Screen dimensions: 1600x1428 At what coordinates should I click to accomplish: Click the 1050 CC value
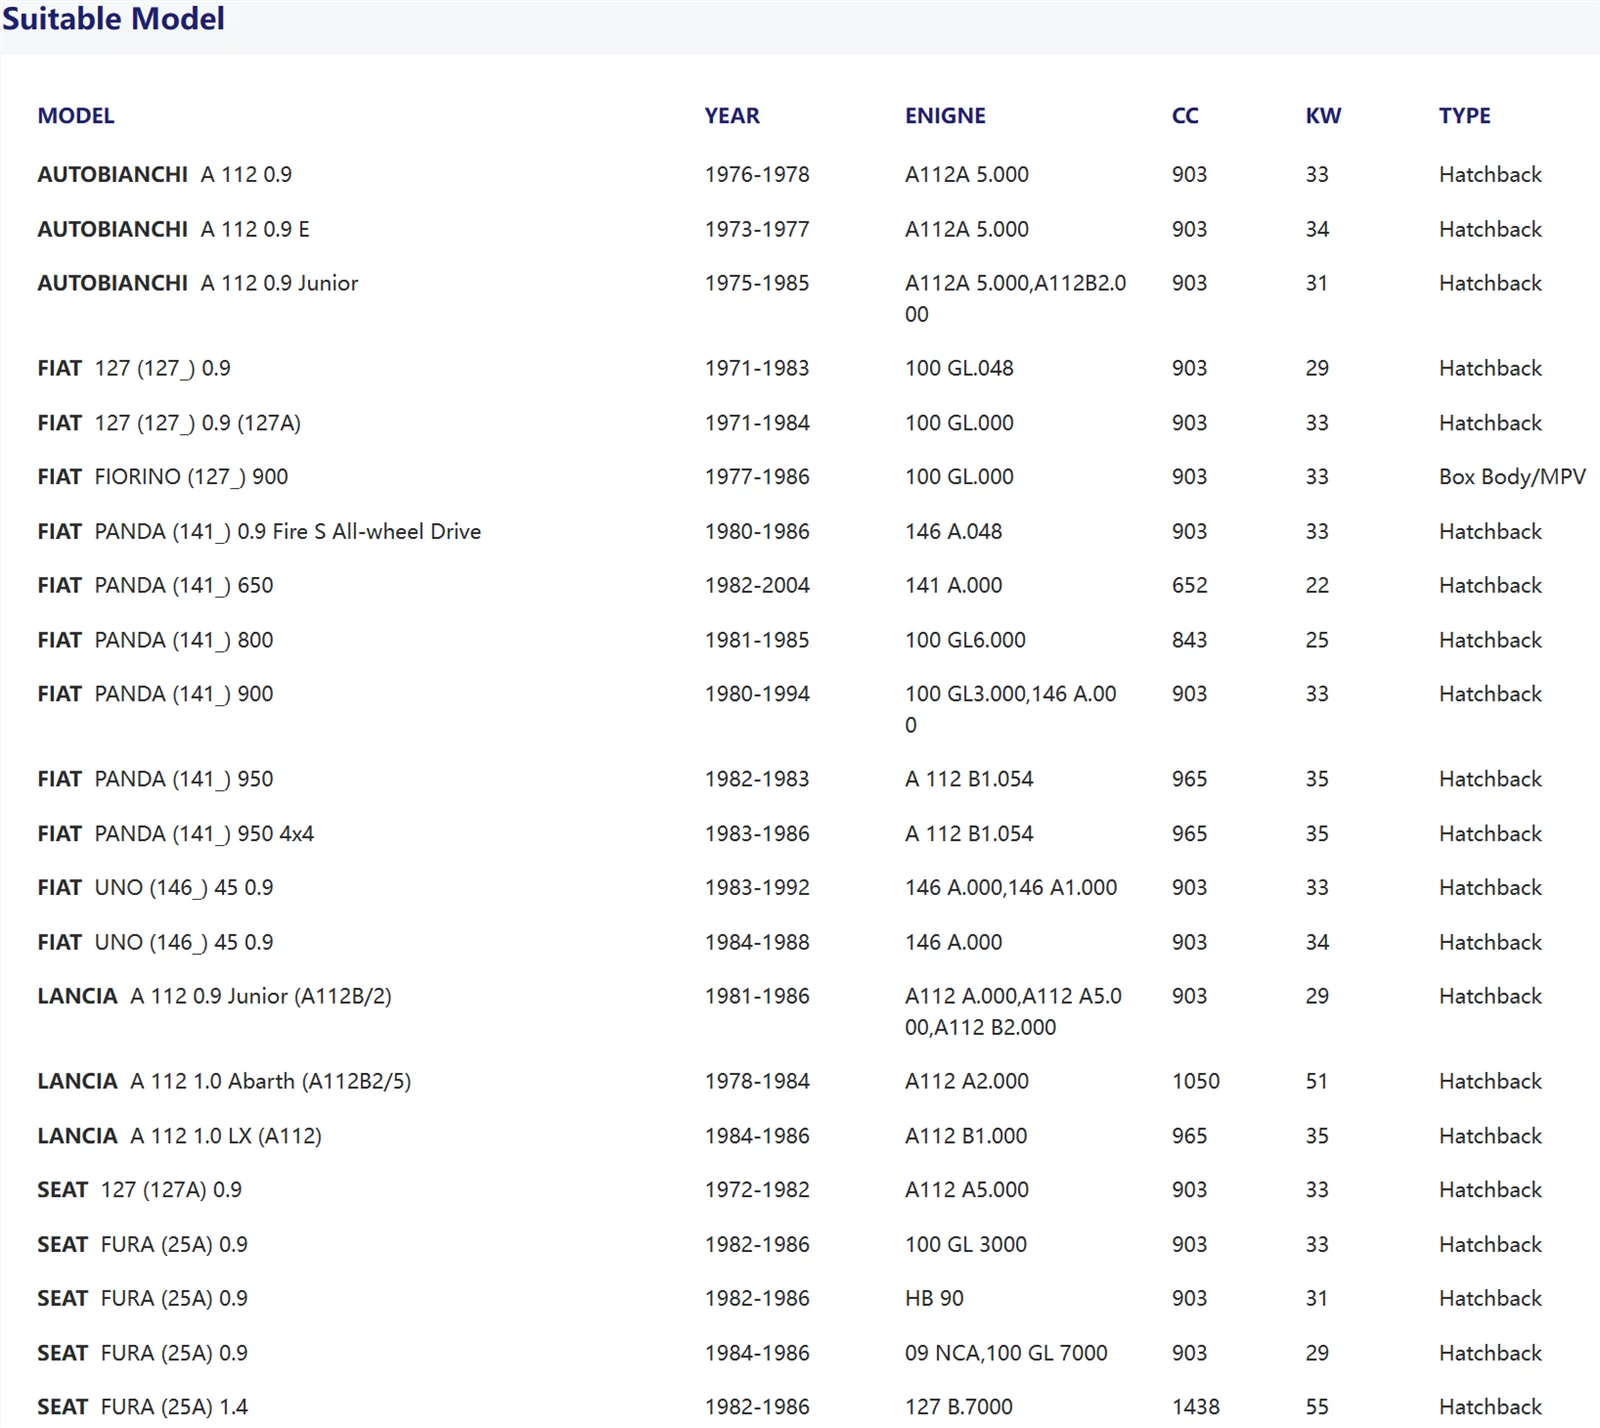1196,1082
